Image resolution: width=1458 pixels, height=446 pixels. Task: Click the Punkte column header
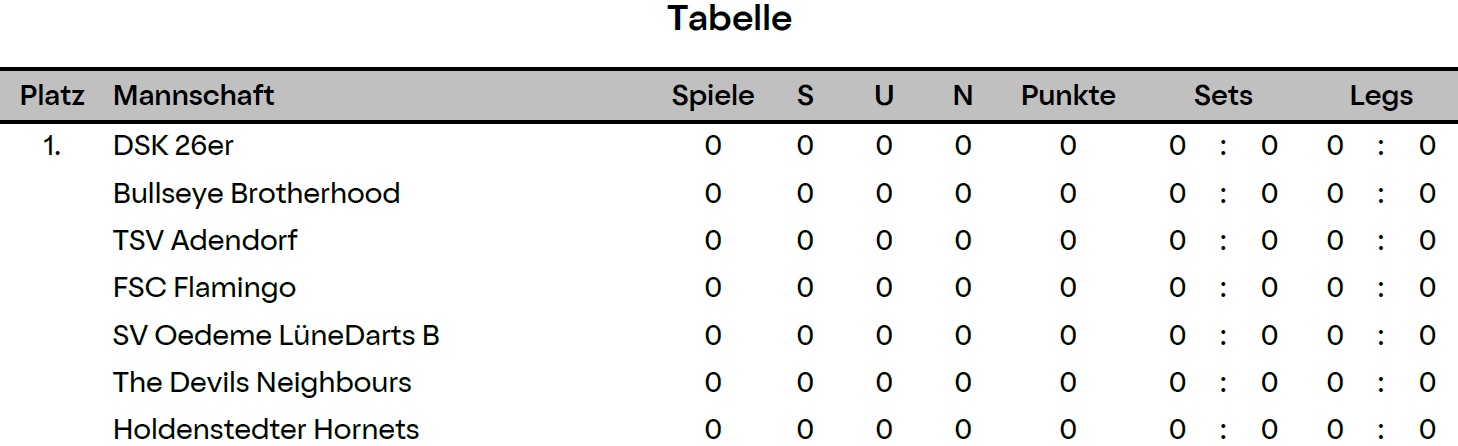(x=1068, y=96)
